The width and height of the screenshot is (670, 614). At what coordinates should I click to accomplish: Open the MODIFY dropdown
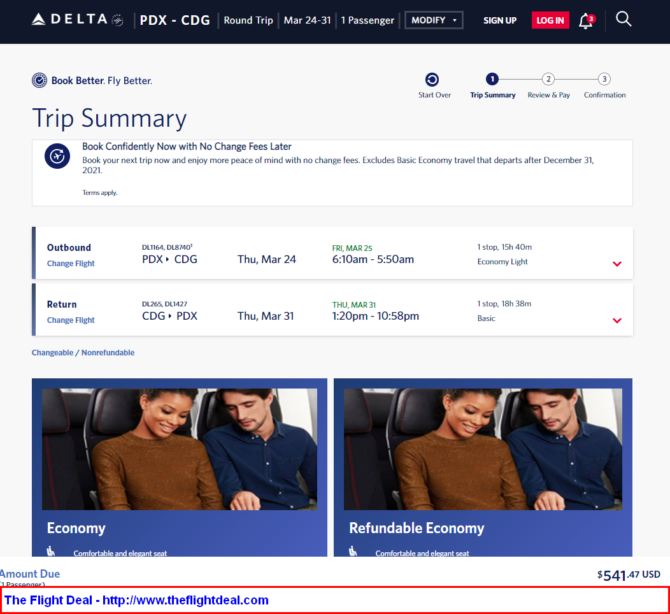click(434, 20)
